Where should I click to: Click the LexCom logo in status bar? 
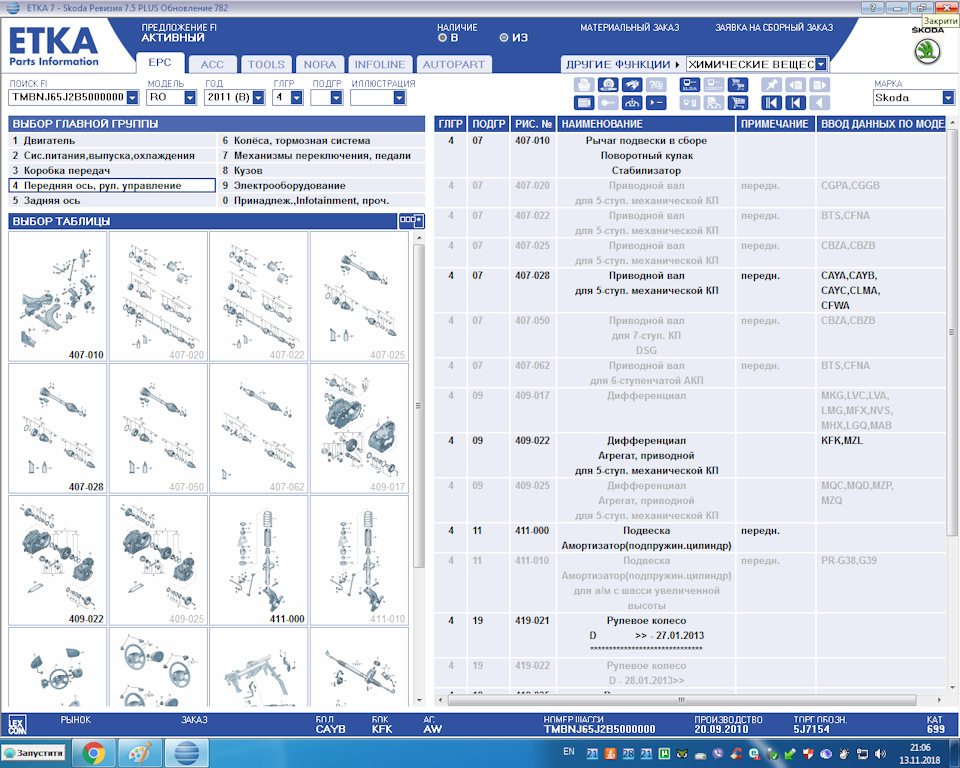tap(17, 726)
